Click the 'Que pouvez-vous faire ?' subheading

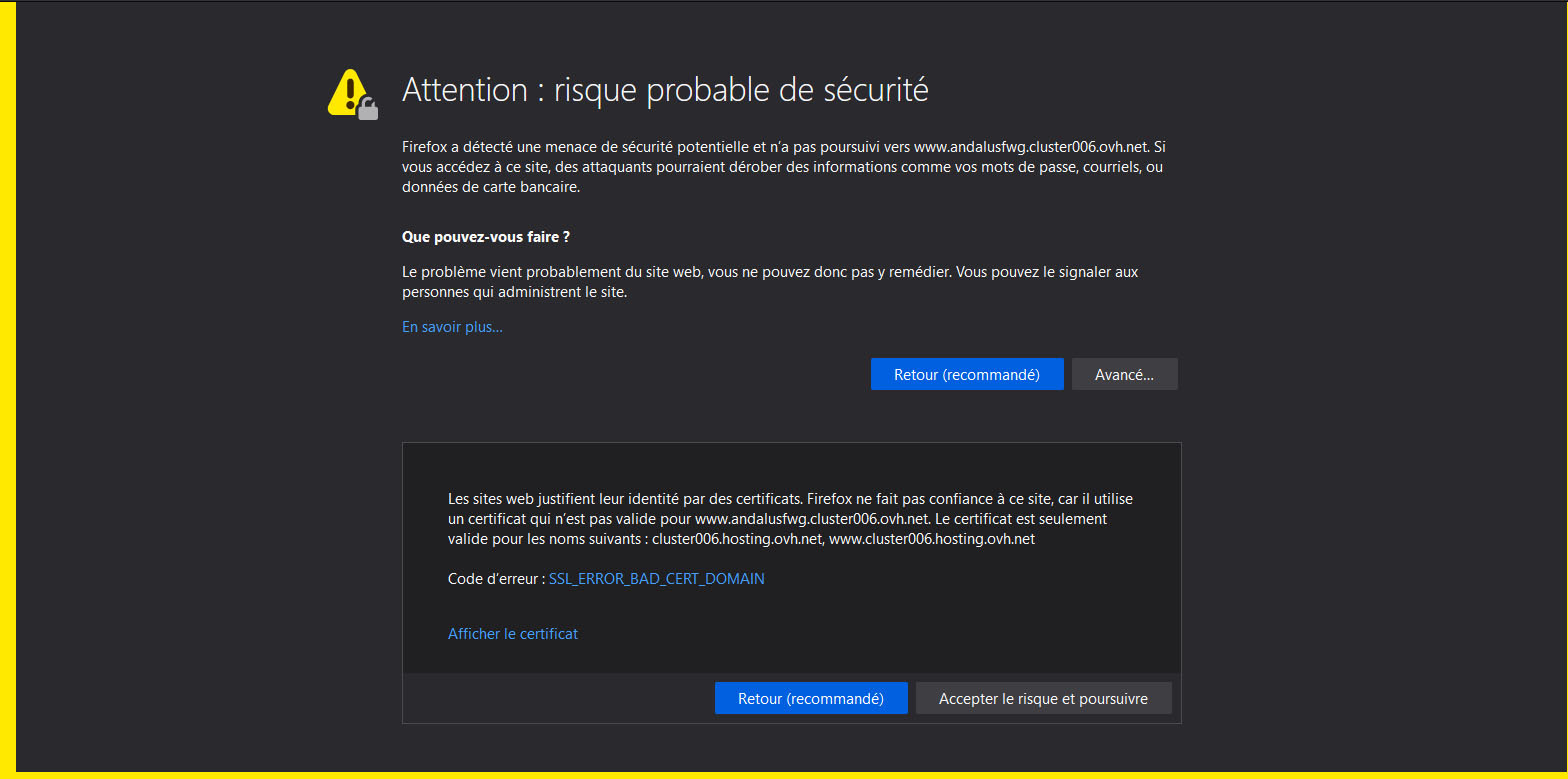485,237
